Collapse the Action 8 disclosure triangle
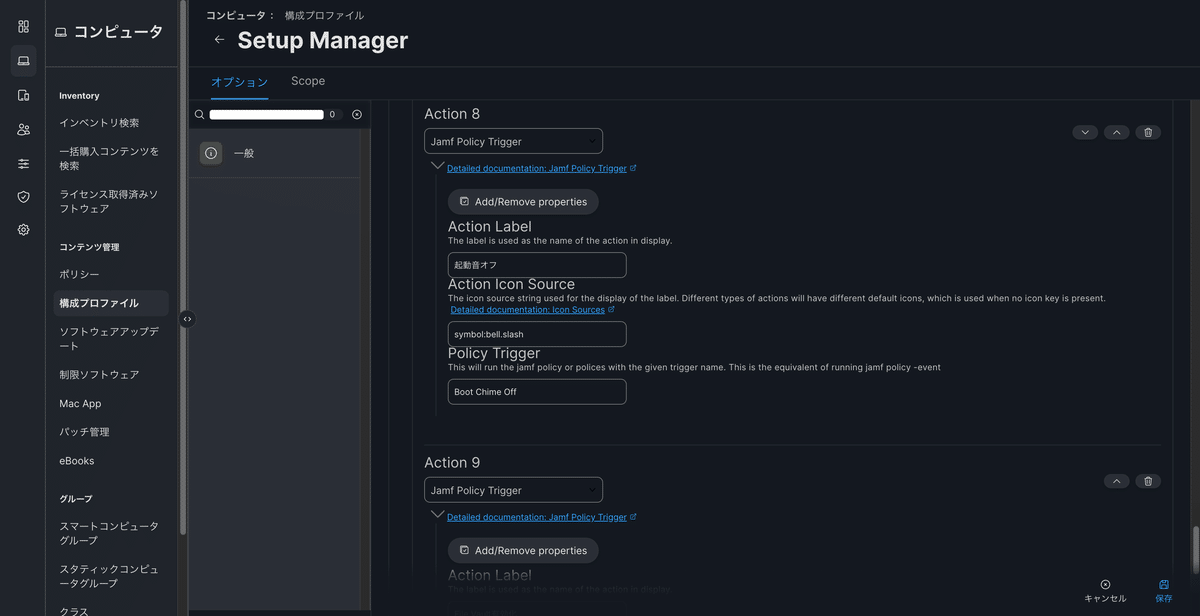This screenshot has height=616, width=1200. pos(437,164)
